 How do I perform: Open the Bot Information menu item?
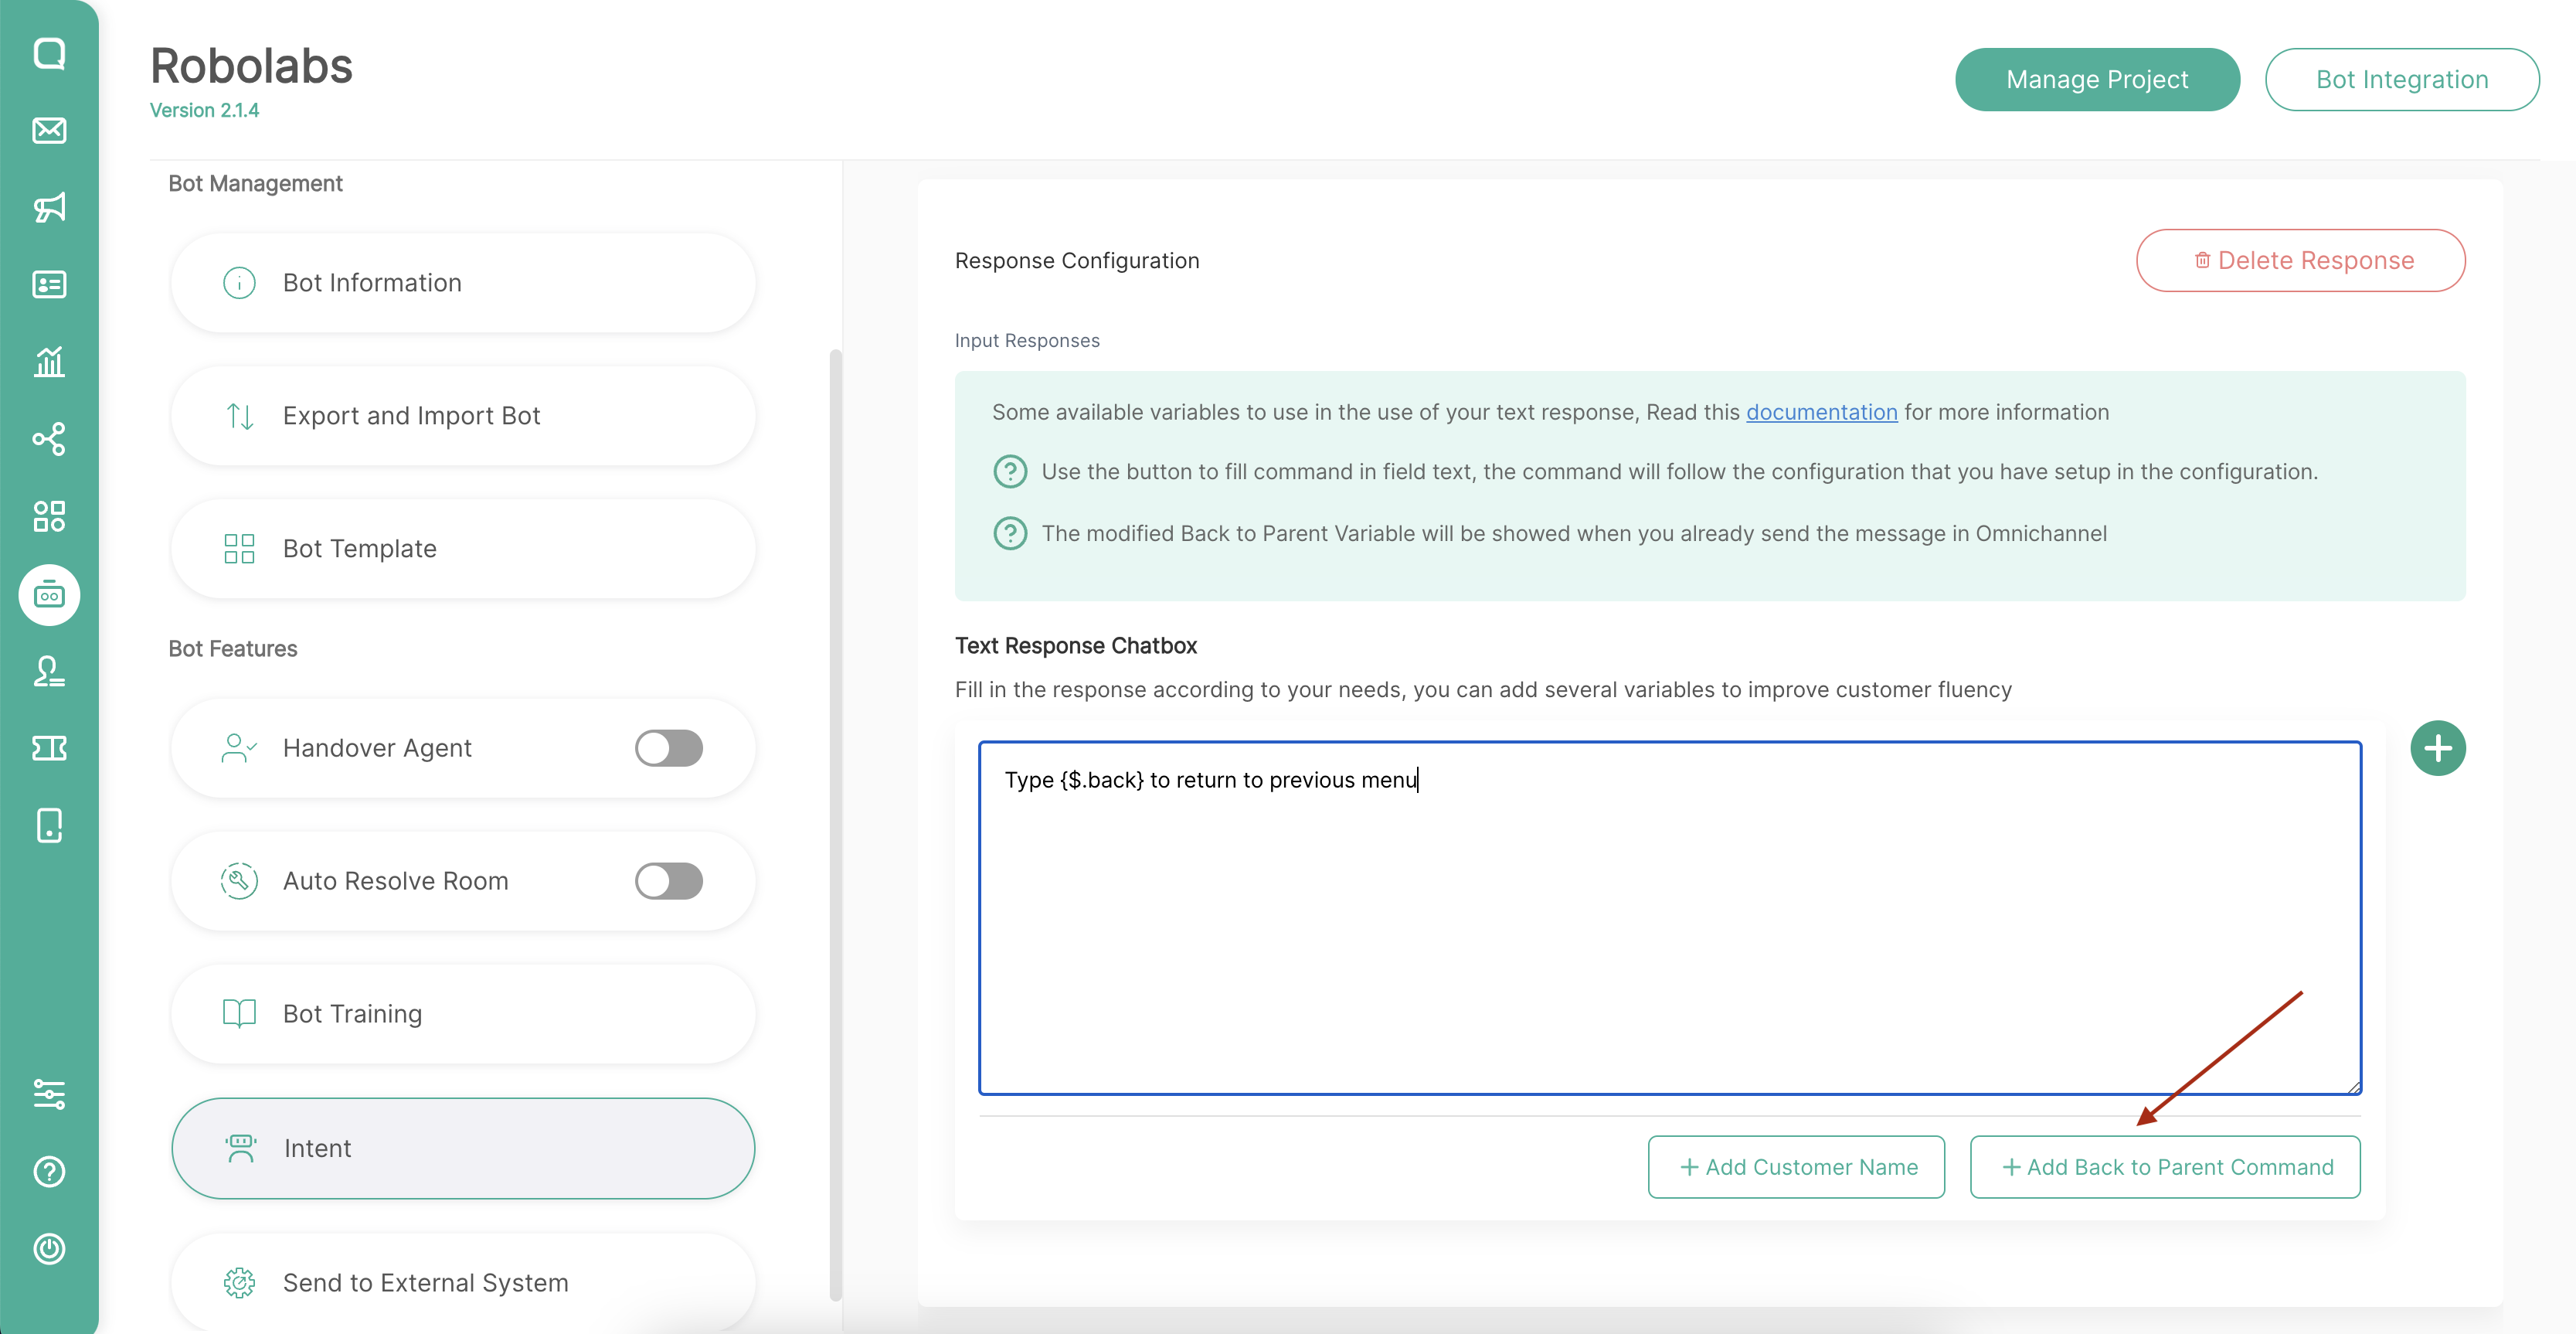point(463,283)
